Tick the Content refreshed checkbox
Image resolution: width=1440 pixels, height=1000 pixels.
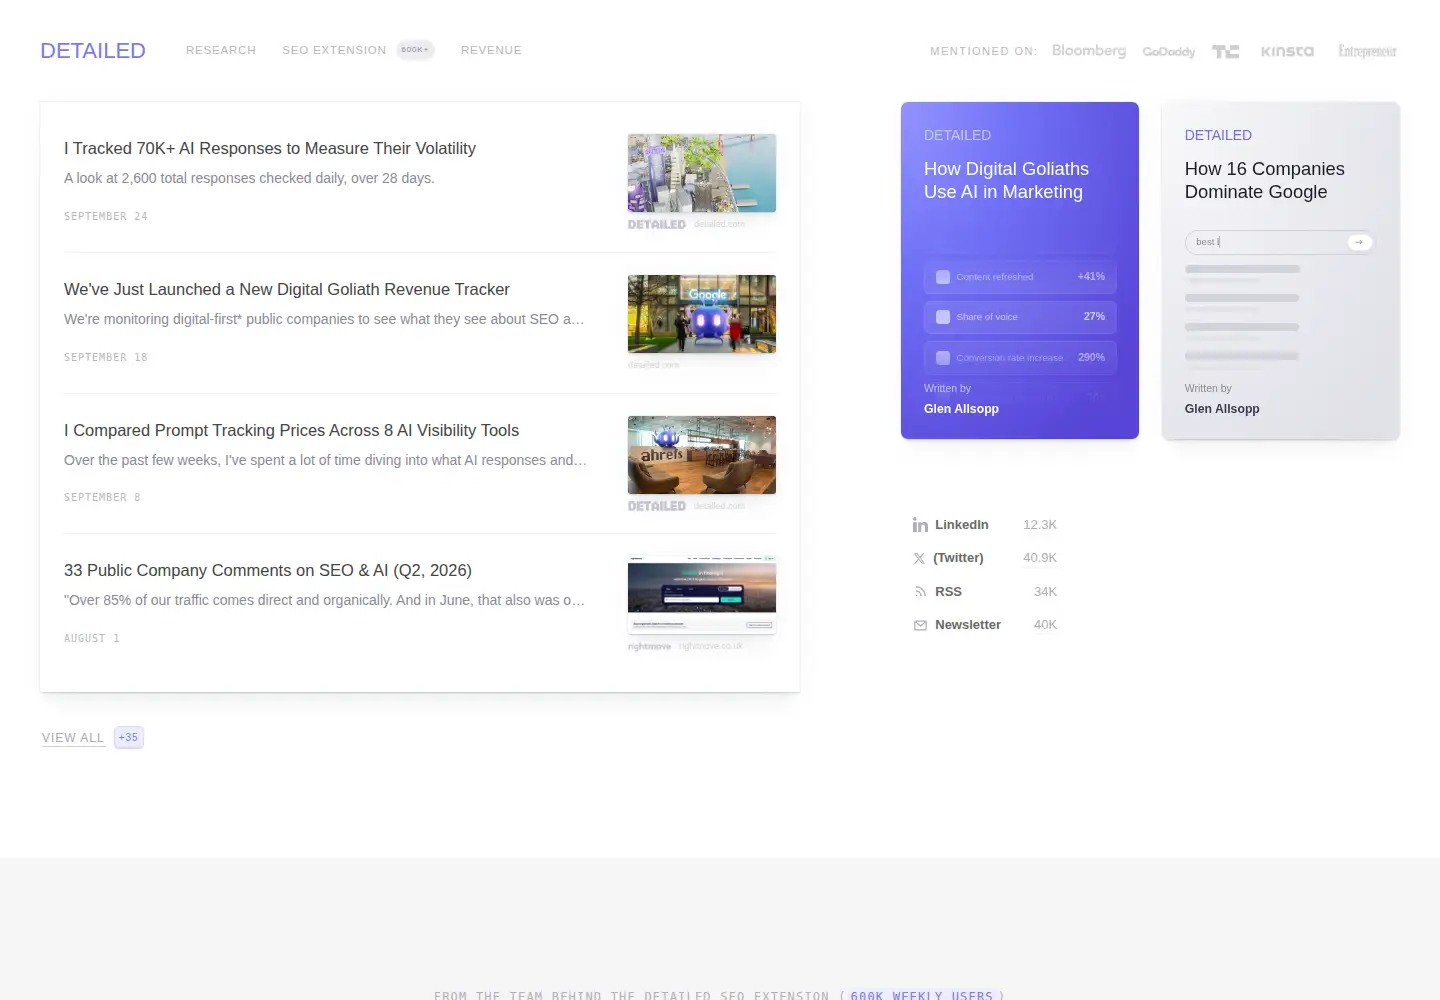pos(943,277)
